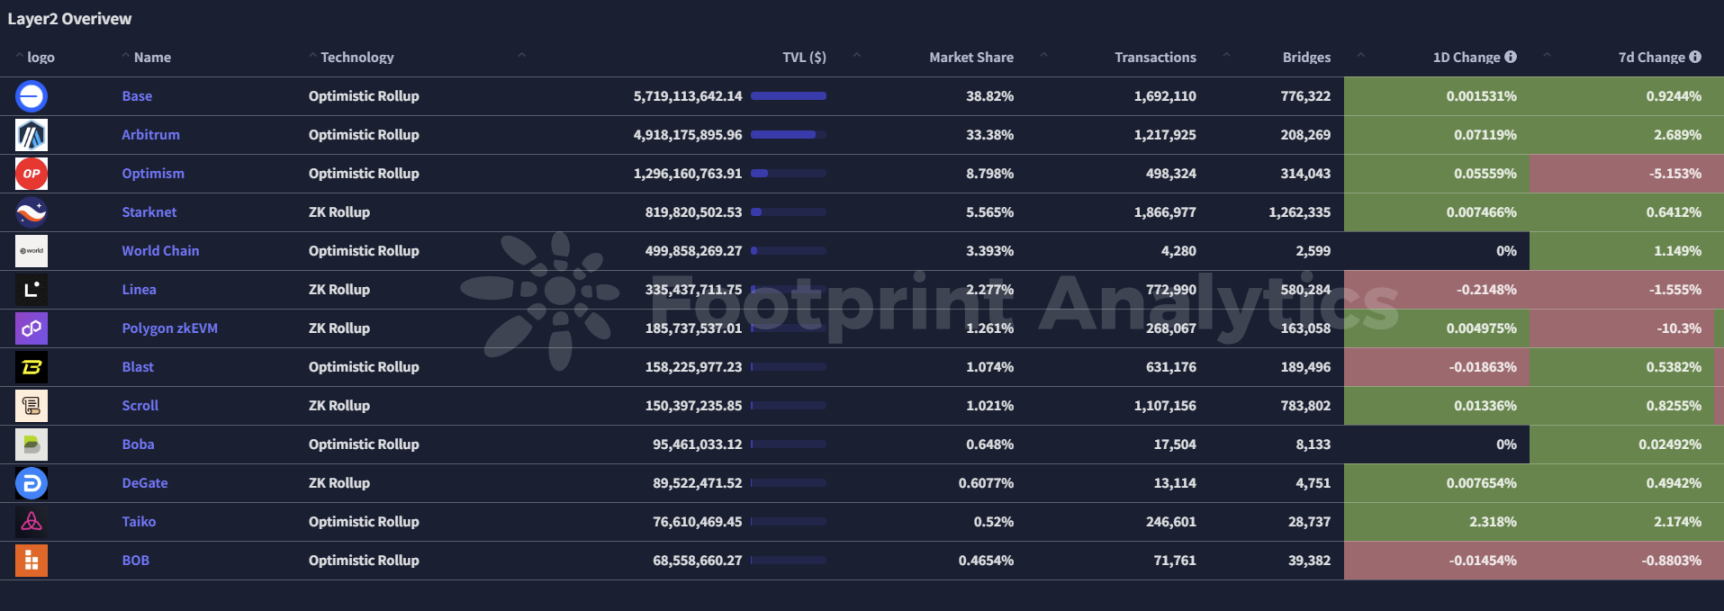Click the Base logo icon

(31, 96)
